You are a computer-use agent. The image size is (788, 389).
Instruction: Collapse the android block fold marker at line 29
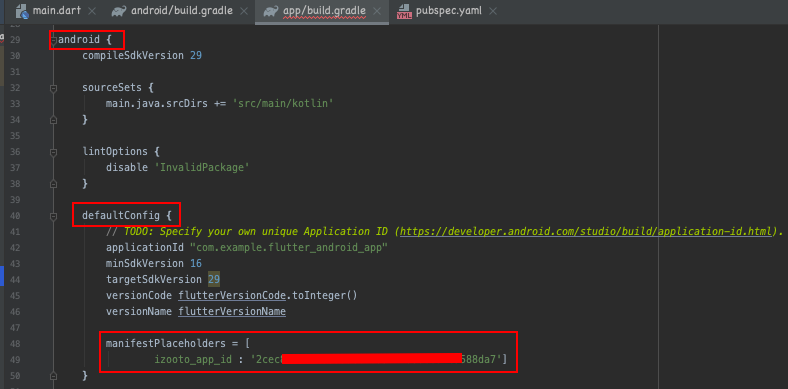(53, 40)
